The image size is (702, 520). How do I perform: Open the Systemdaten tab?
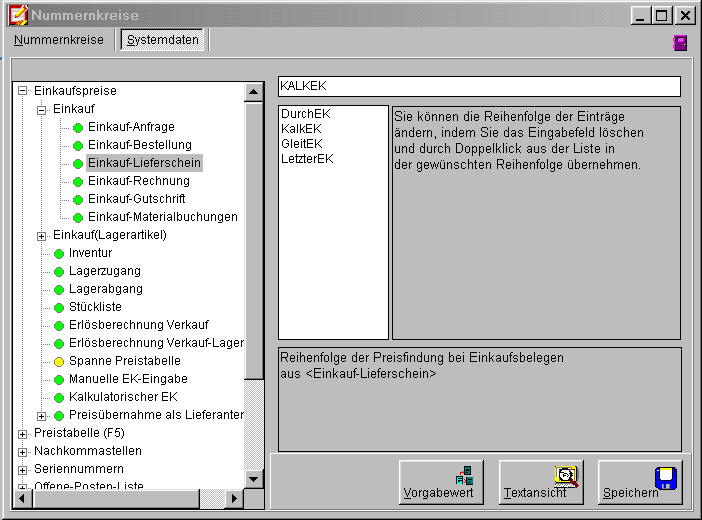(162, 40)
